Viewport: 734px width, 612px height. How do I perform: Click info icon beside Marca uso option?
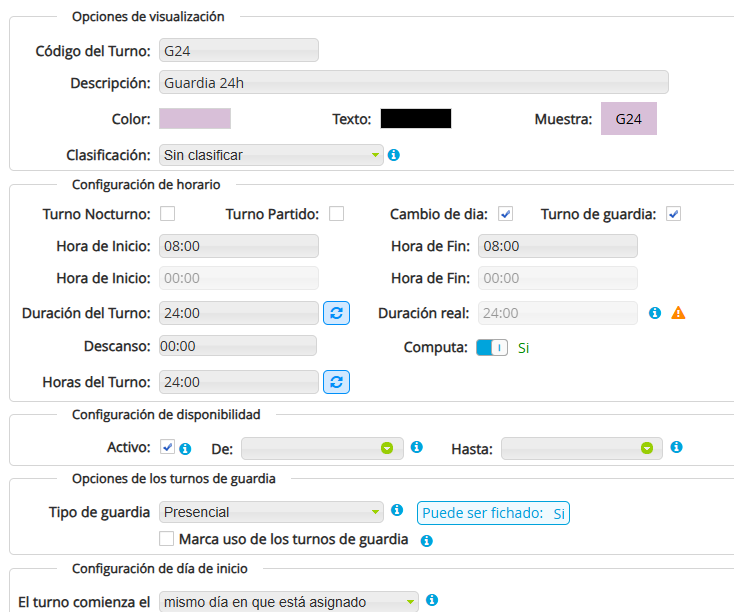click(426, 541)
